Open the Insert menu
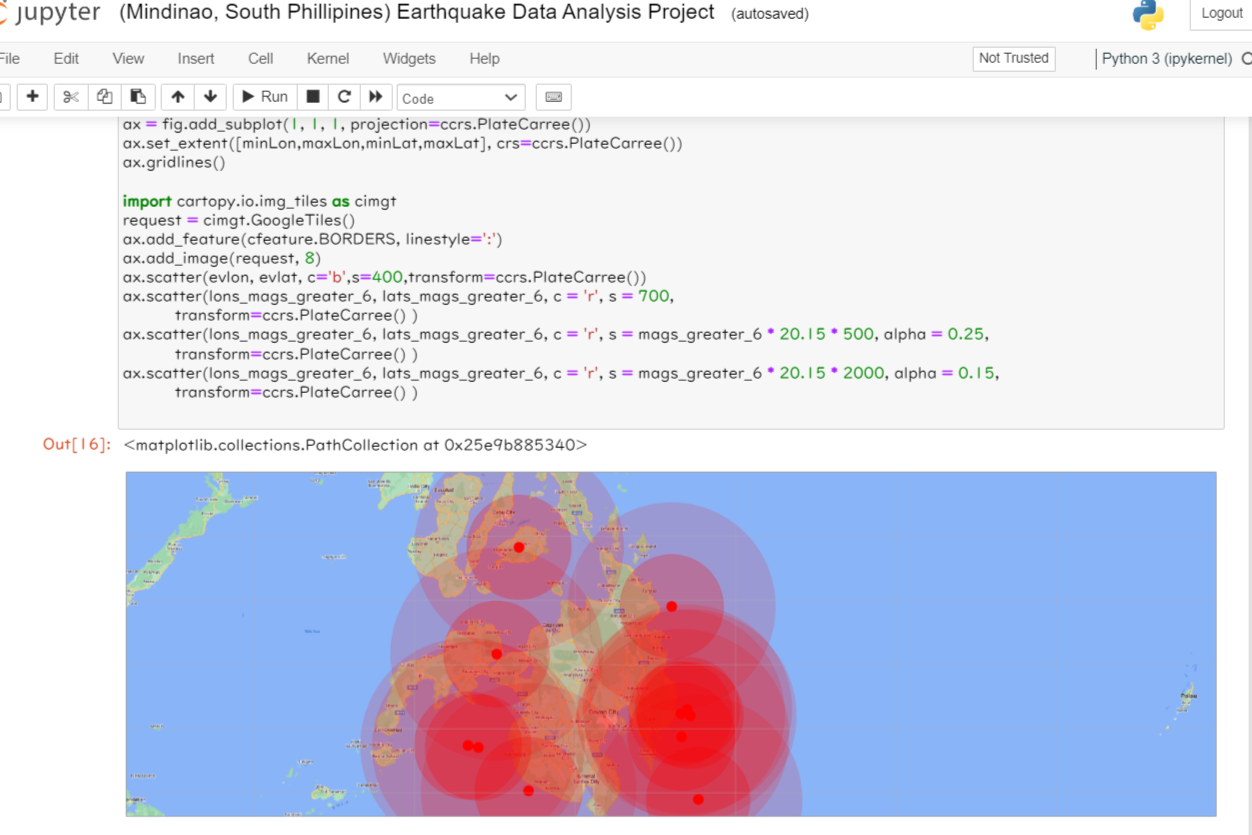1252x835 pixels. pyautogui.click(x=196, y=58)
